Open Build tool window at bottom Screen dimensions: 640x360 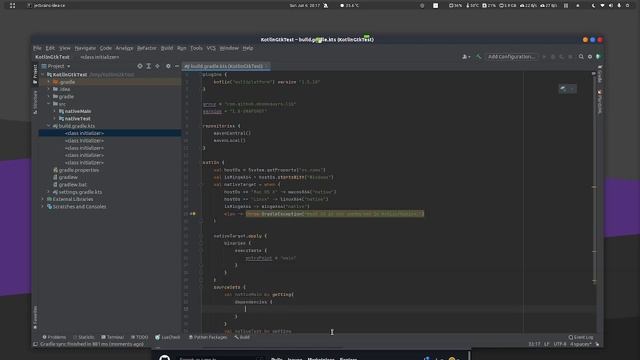[242, 337]
